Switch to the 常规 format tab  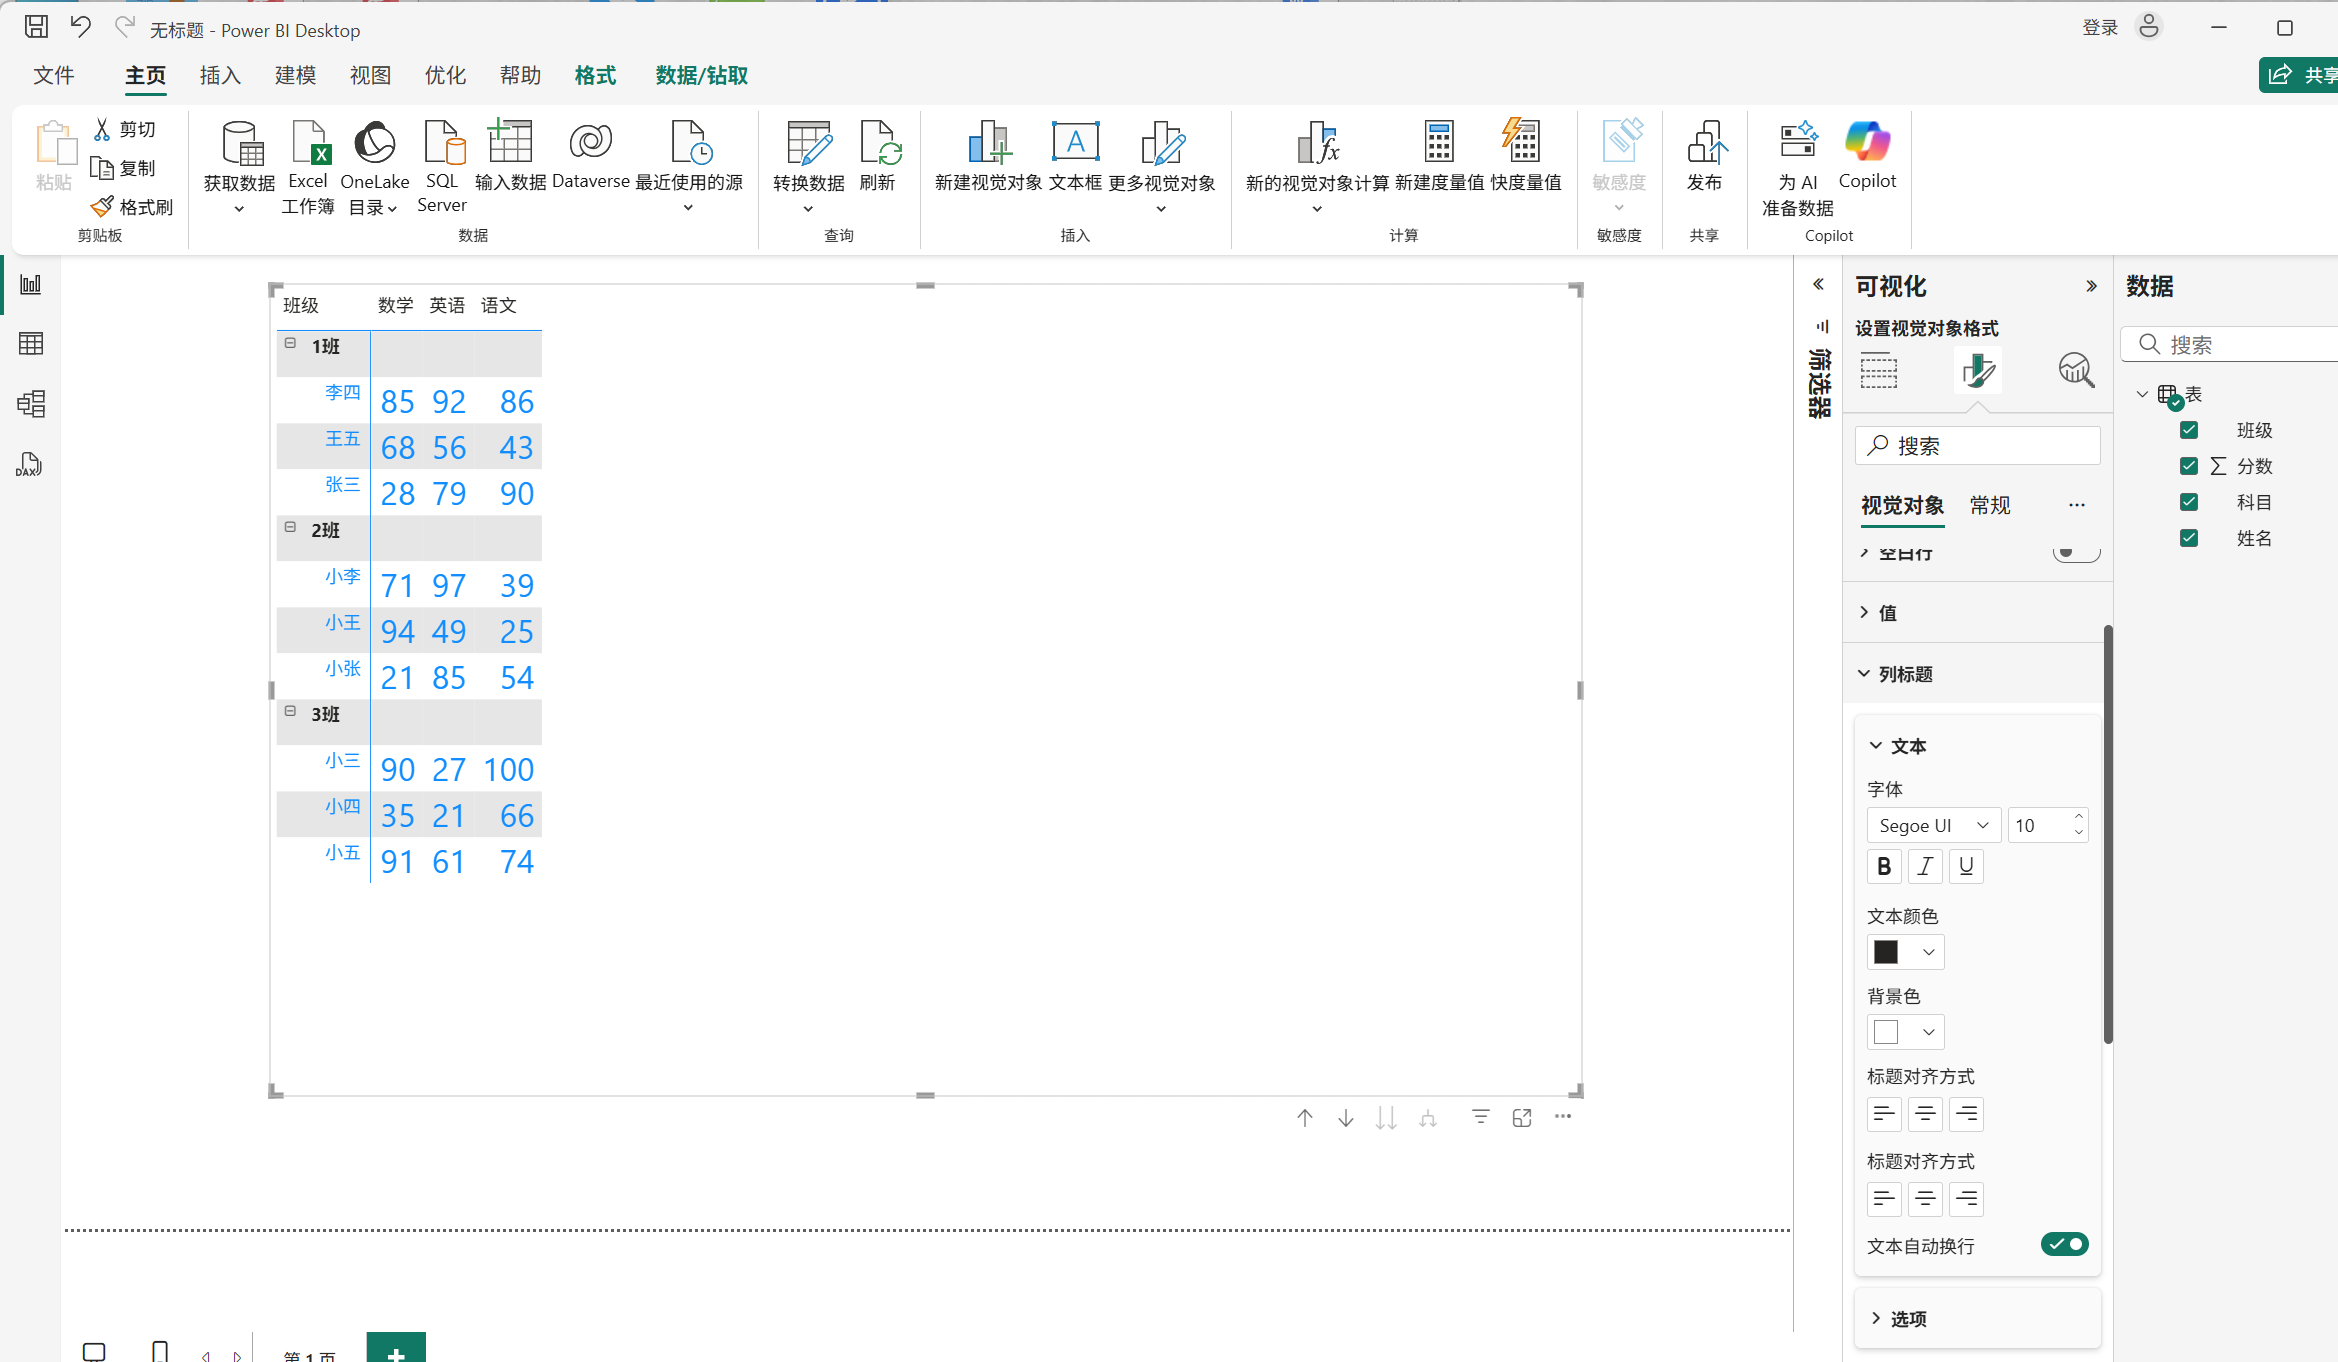[x=1990, y=505]
